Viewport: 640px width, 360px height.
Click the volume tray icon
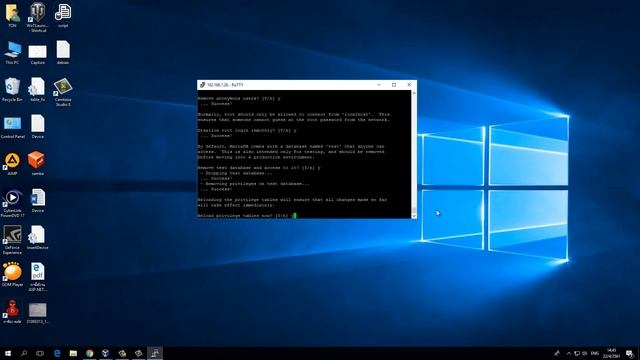click(x=584, y=353)
